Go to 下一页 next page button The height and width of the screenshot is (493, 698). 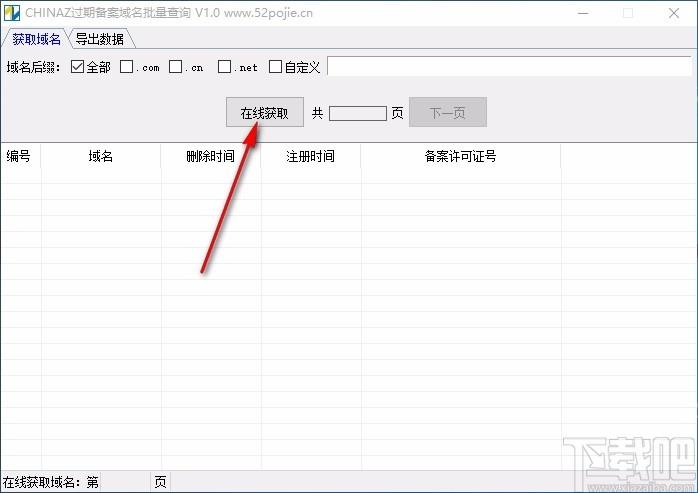pyautogui.click(x=448, y=112)
